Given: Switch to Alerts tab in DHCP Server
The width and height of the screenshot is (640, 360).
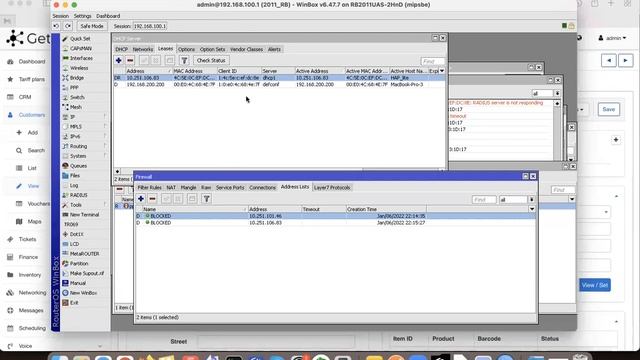Looking at the screenshot, I should pyautogui.click(x=274, y=49).
